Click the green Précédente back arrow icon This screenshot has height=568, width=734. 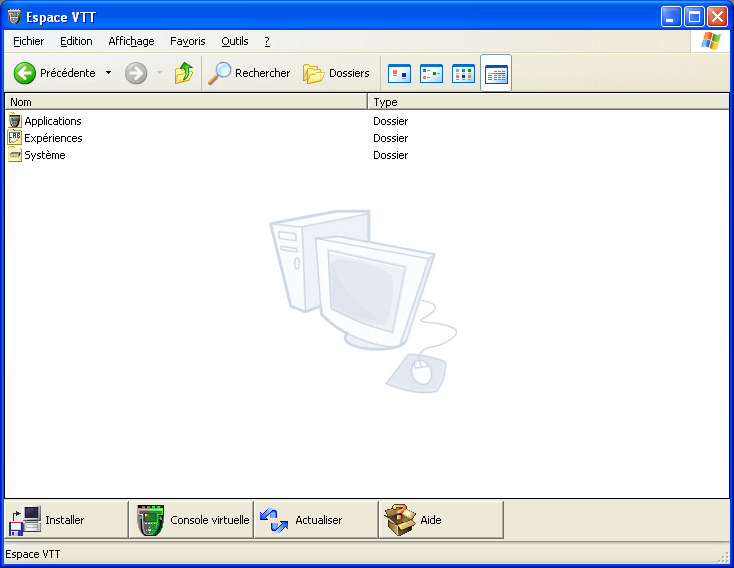[x=24, y=73]
